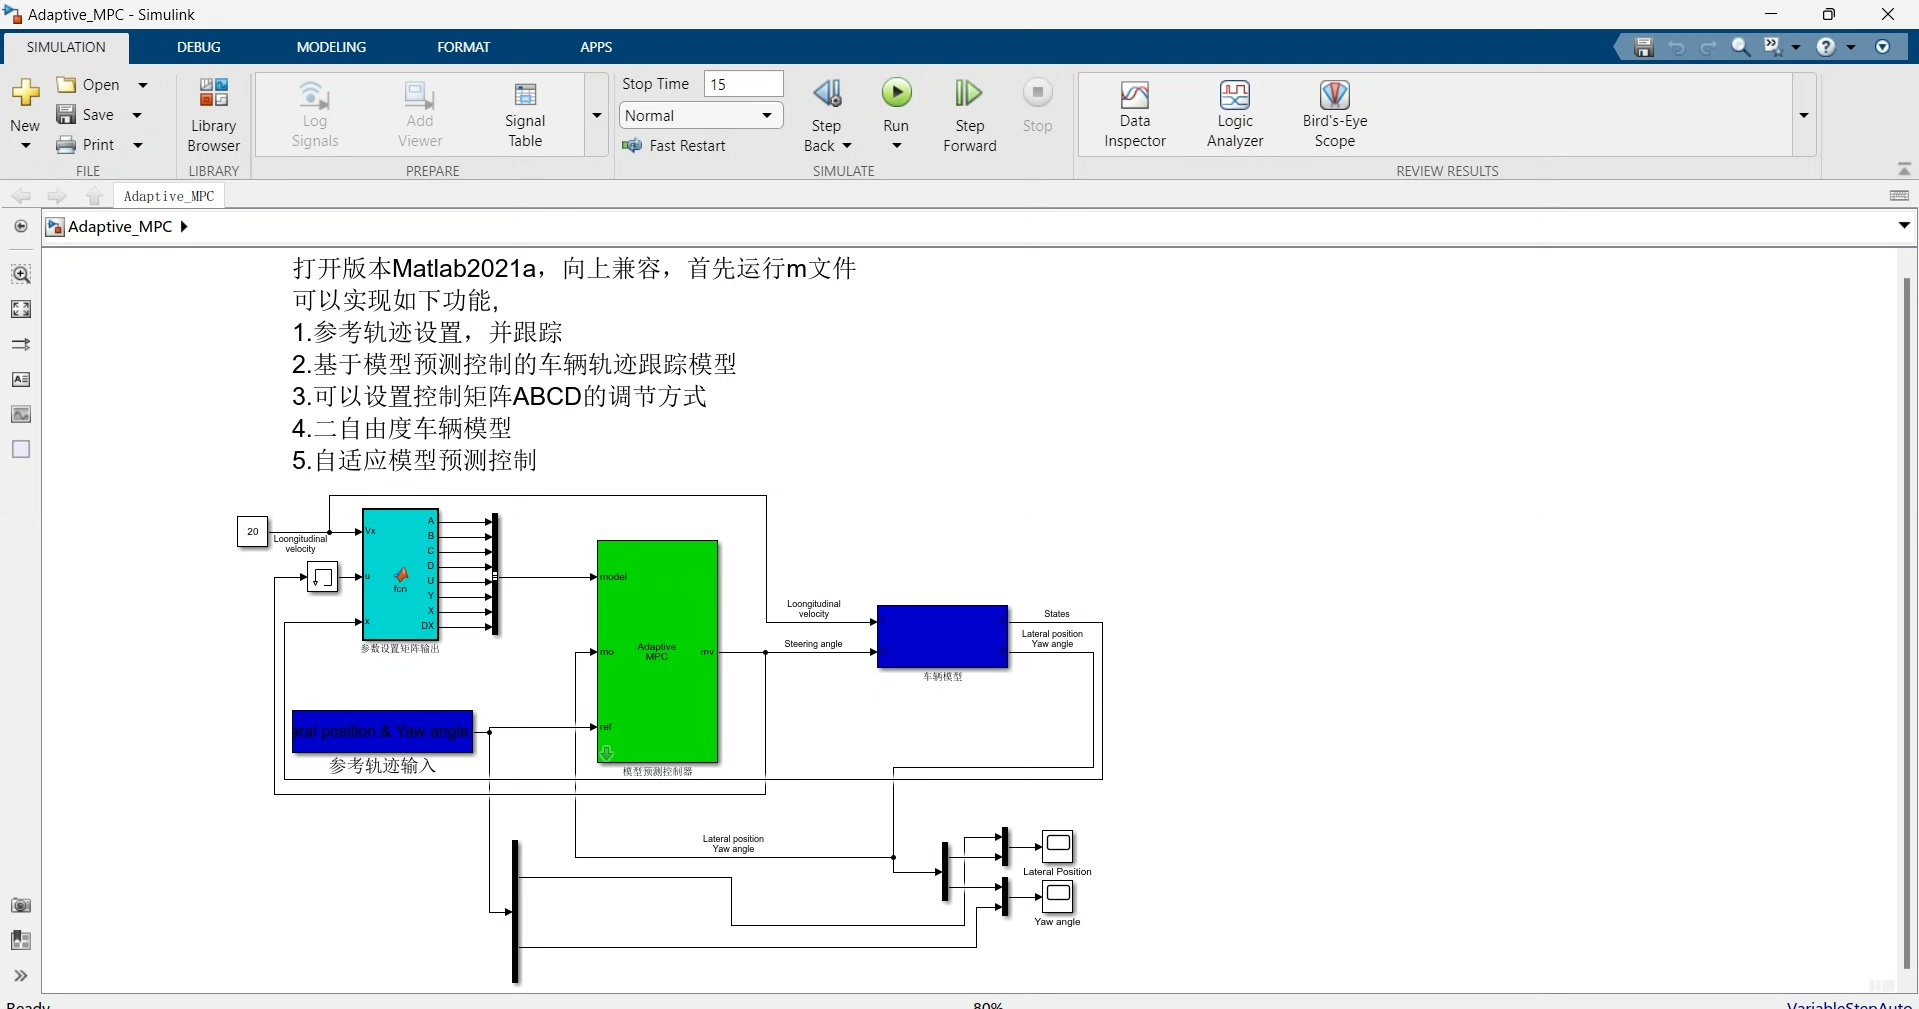Open the Bird's-Eye Scope

[1335, 115]
